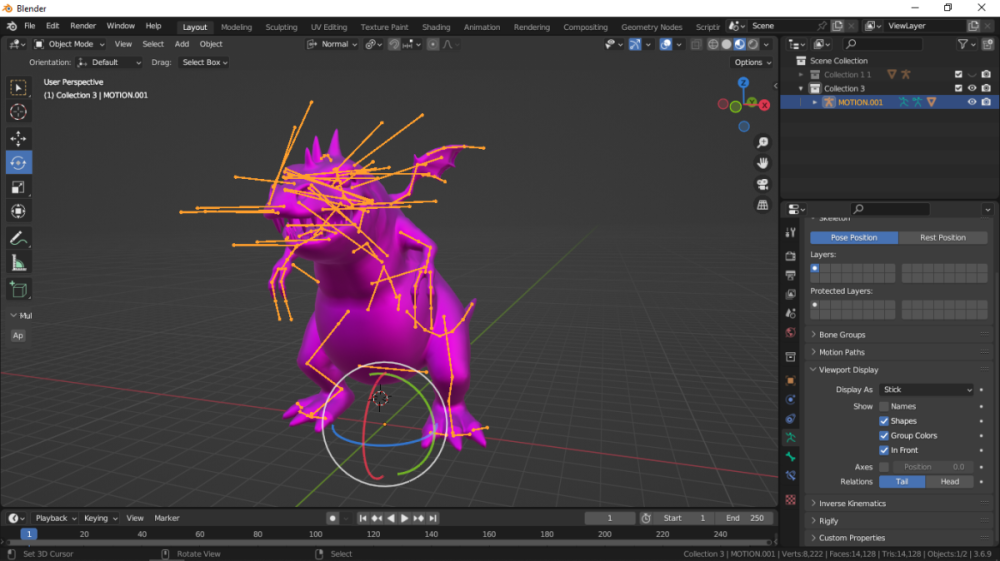The height and width of the screenshot is (561, 1000).
Task: Open the Object Mode dropdown
Action: 69,44
